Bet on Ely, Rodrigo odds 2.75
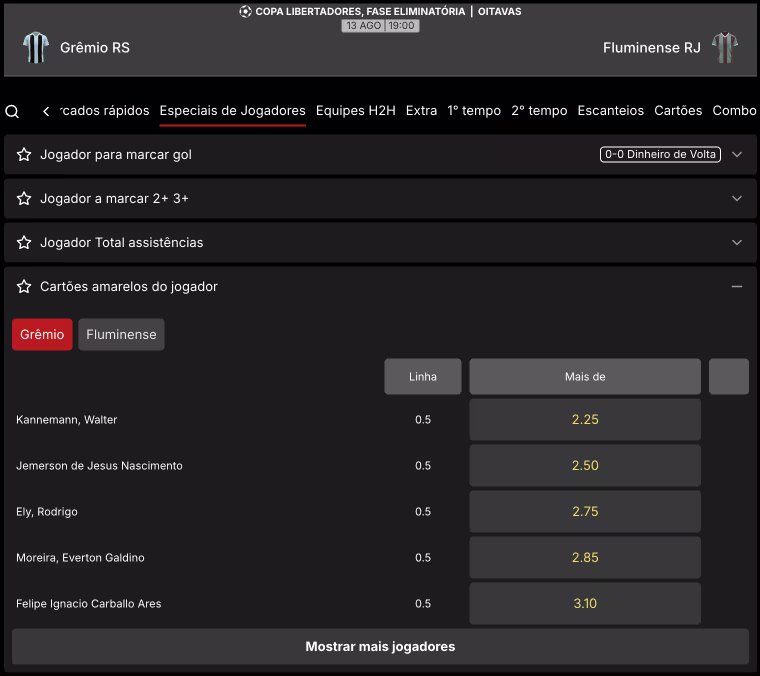Image resolution: width=760 pixels, height=676 pixels. (585, 512)
